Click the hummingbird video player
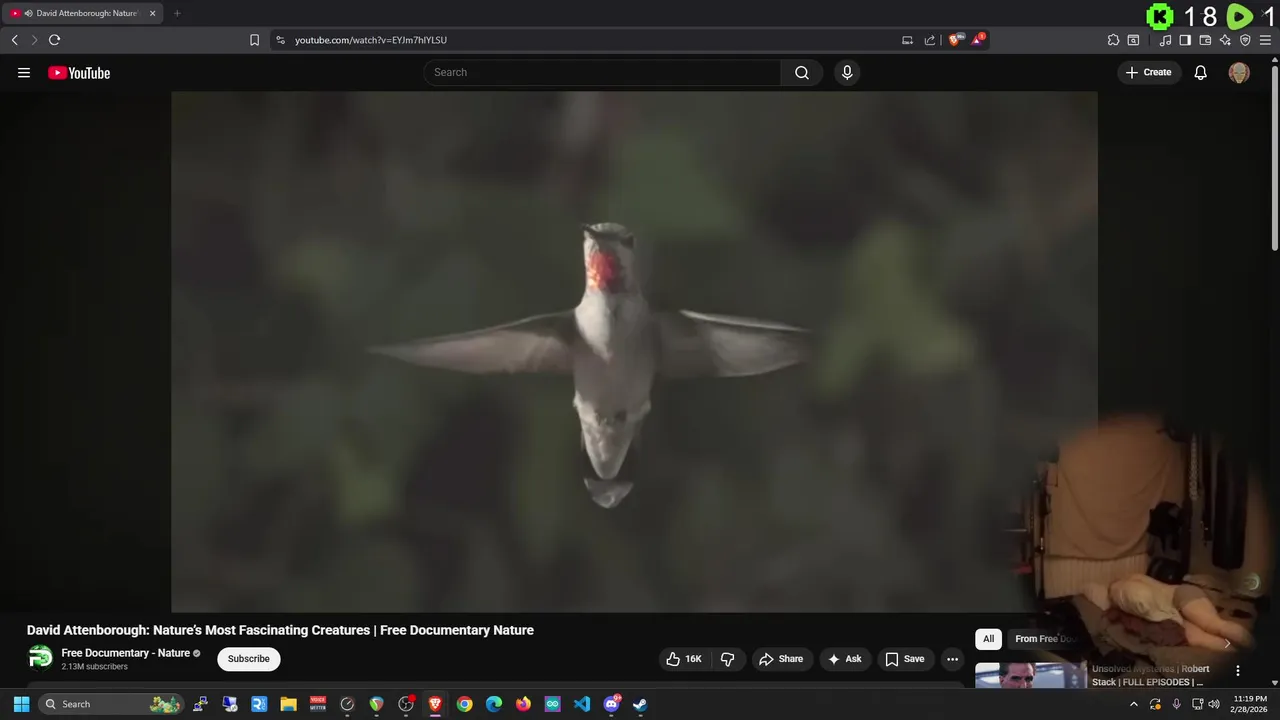The height and width of the screenshot is (720, 1280). pos(634,351)
